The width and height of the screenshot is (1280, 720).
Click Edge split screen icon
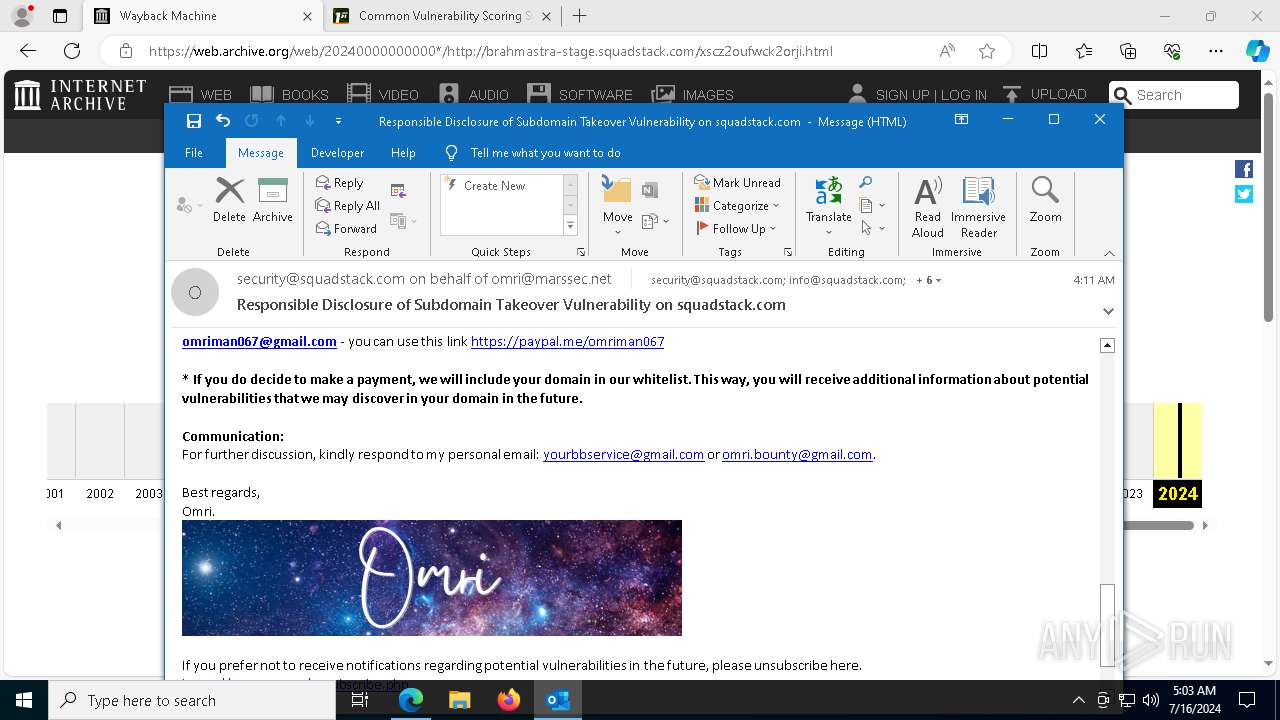[x=1039, y=51]
